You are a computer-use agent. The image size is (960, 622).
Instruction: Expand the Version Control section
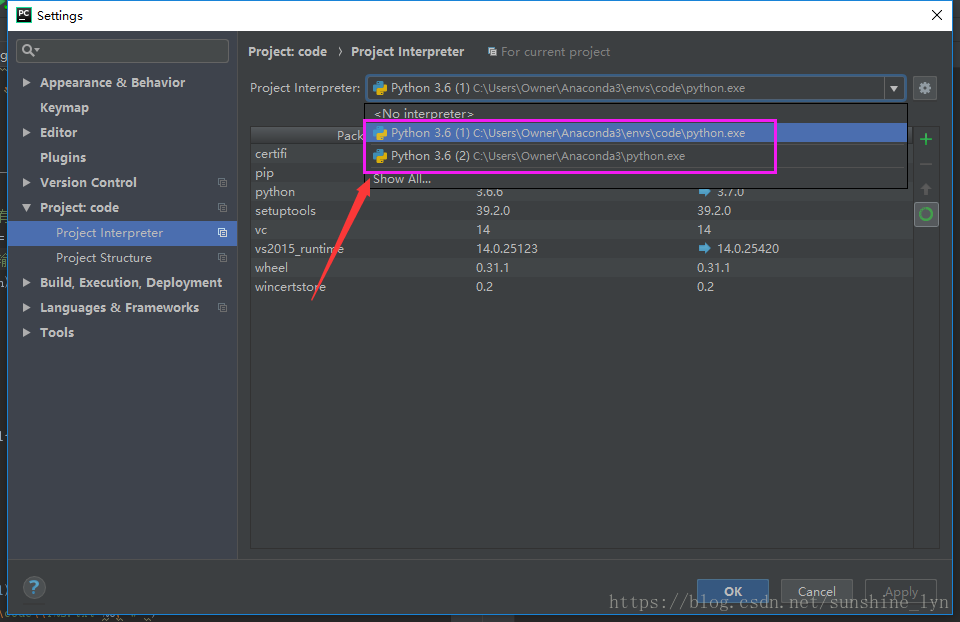[x=26, y=182]
